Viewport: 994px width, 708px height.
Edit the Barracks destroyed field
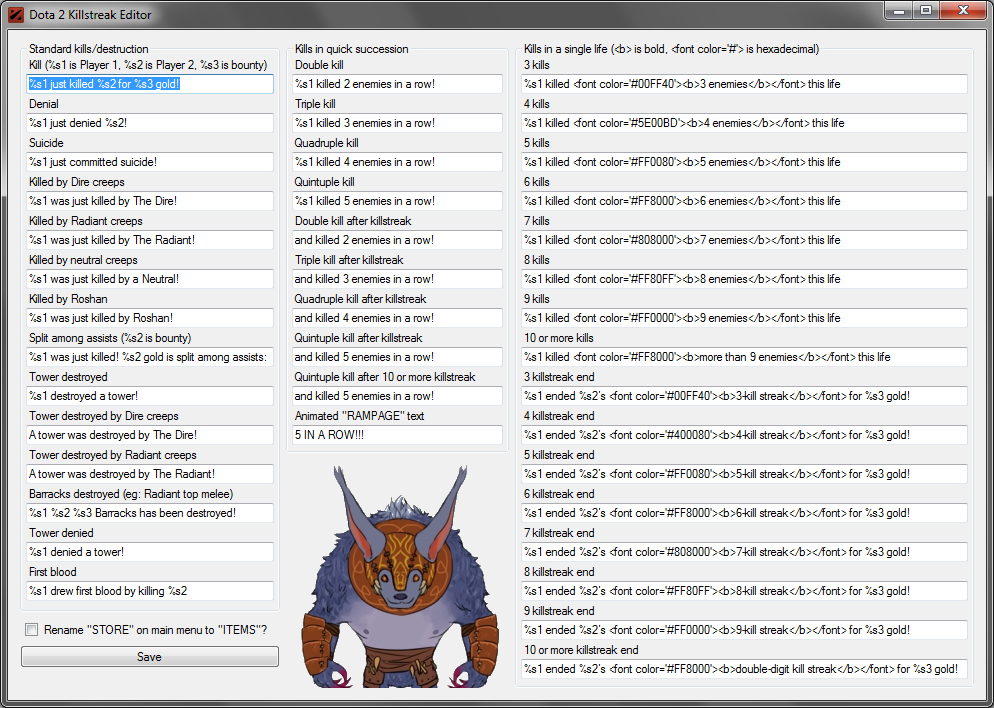[x=150, y=513]
